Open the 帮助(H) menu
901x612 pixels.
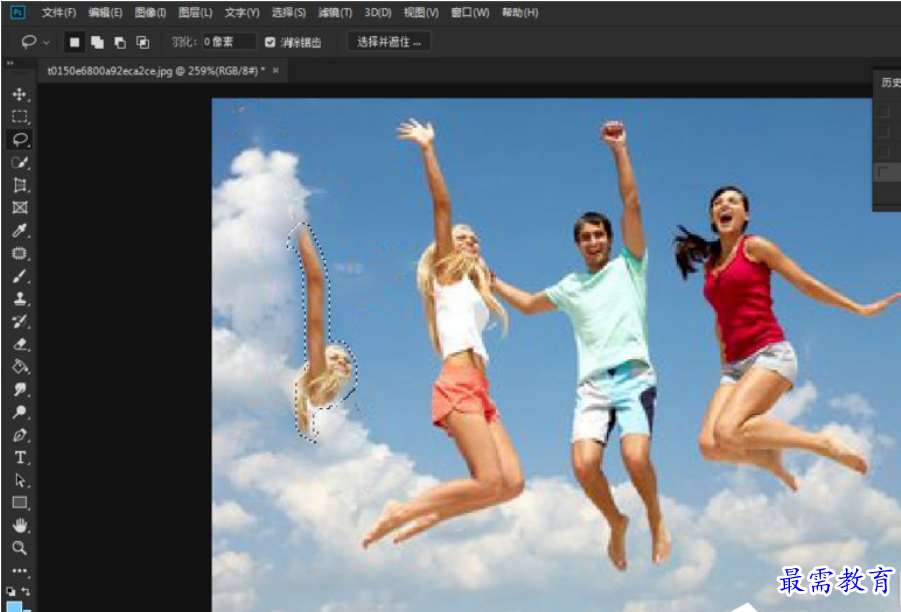[x=519, y=12]
